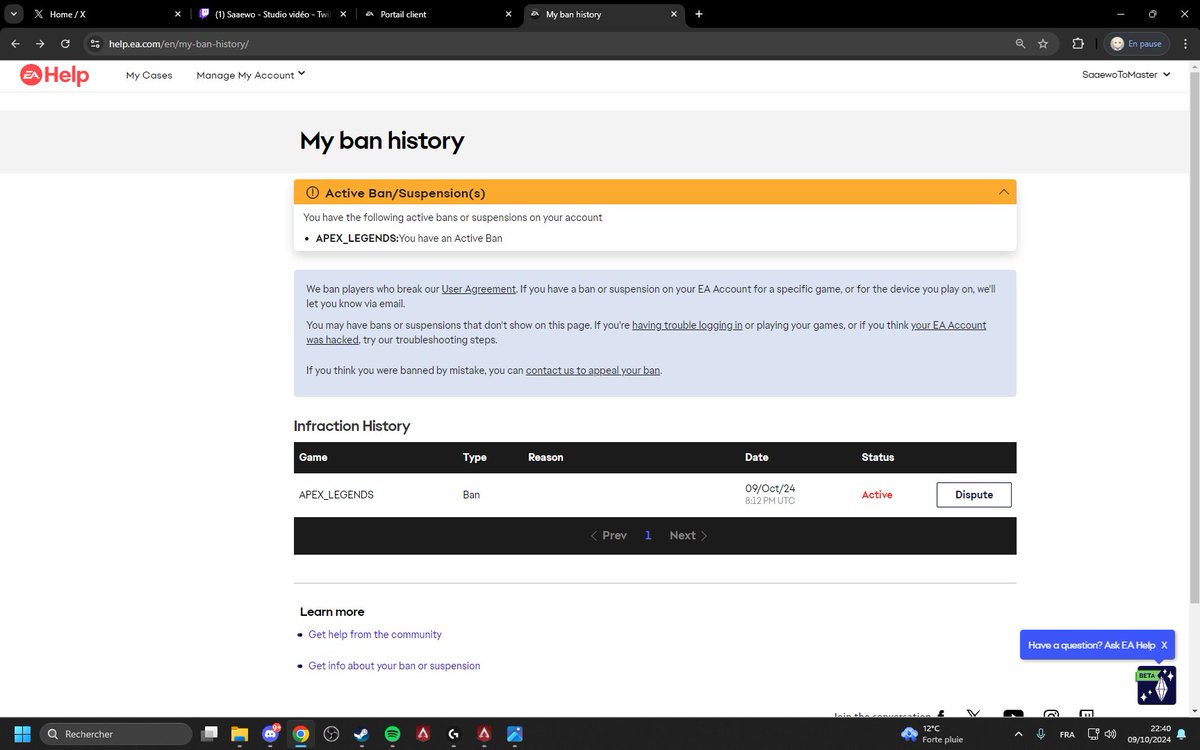
Task: Switch to the 'Portail client' tab
Action: [x=438, y=15]
